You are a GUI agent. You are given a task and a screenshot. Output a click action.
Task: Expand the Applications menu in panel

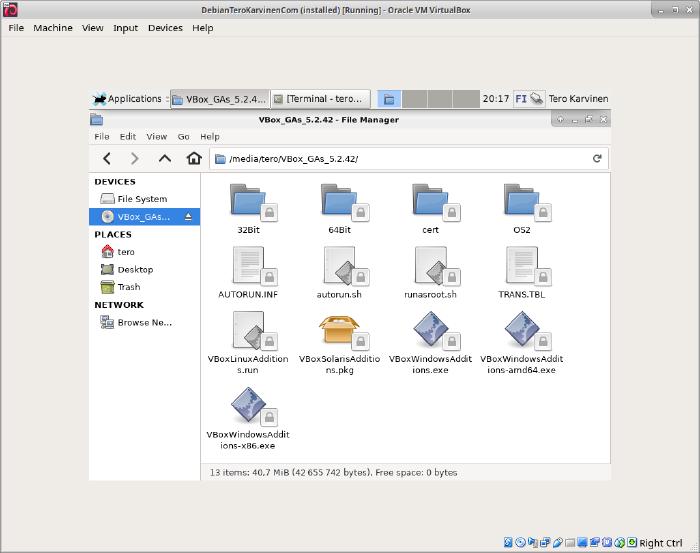point(128,99)
